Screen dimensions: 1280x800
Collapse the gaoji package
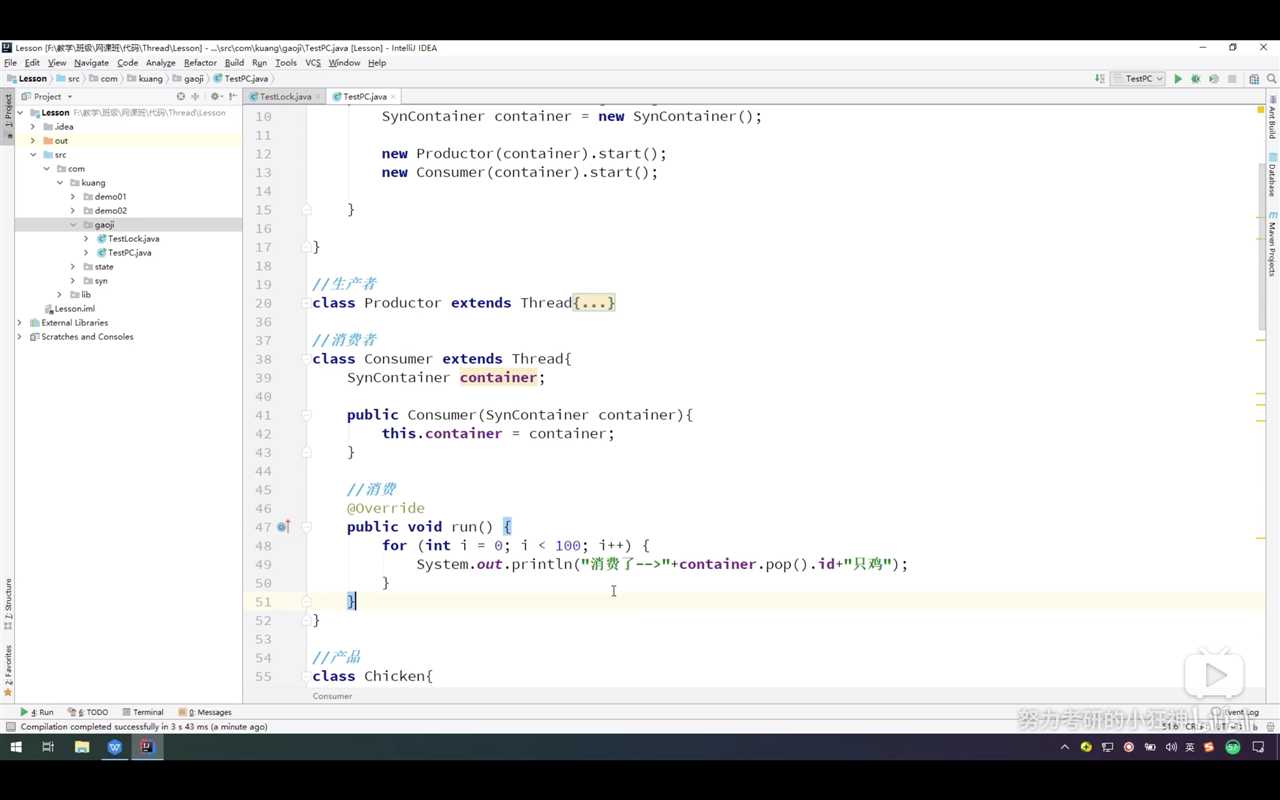click(x=73, y=225)
